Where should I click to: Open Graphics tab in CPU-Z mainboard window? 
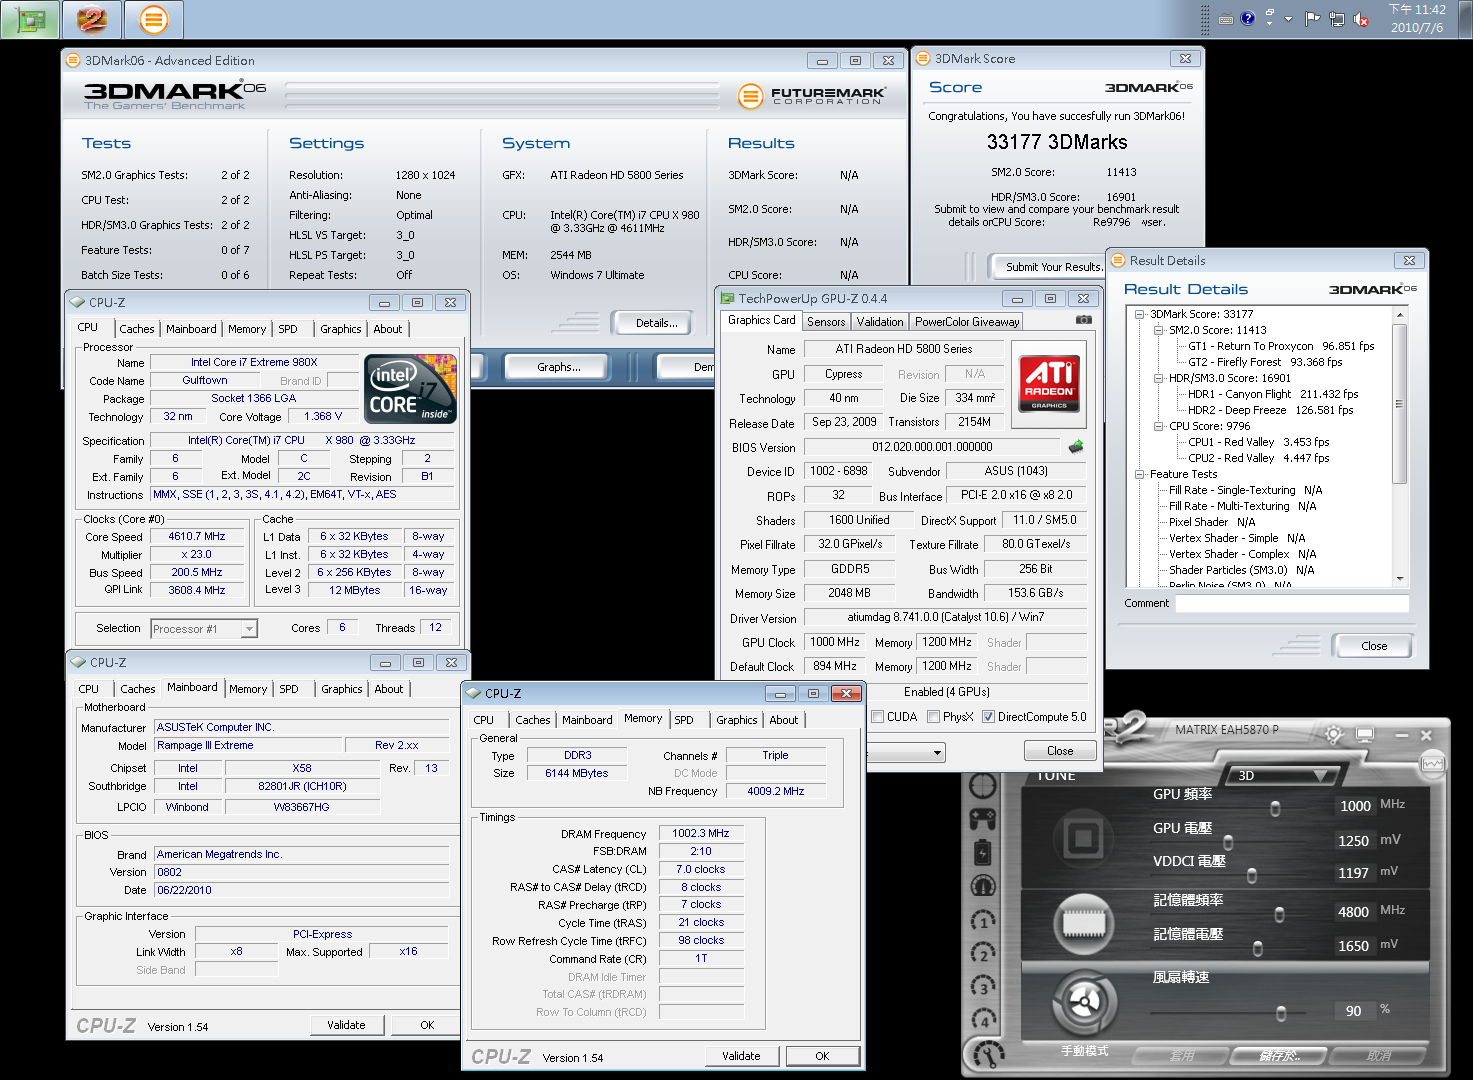pyautogui.click(x=342, y=689)
